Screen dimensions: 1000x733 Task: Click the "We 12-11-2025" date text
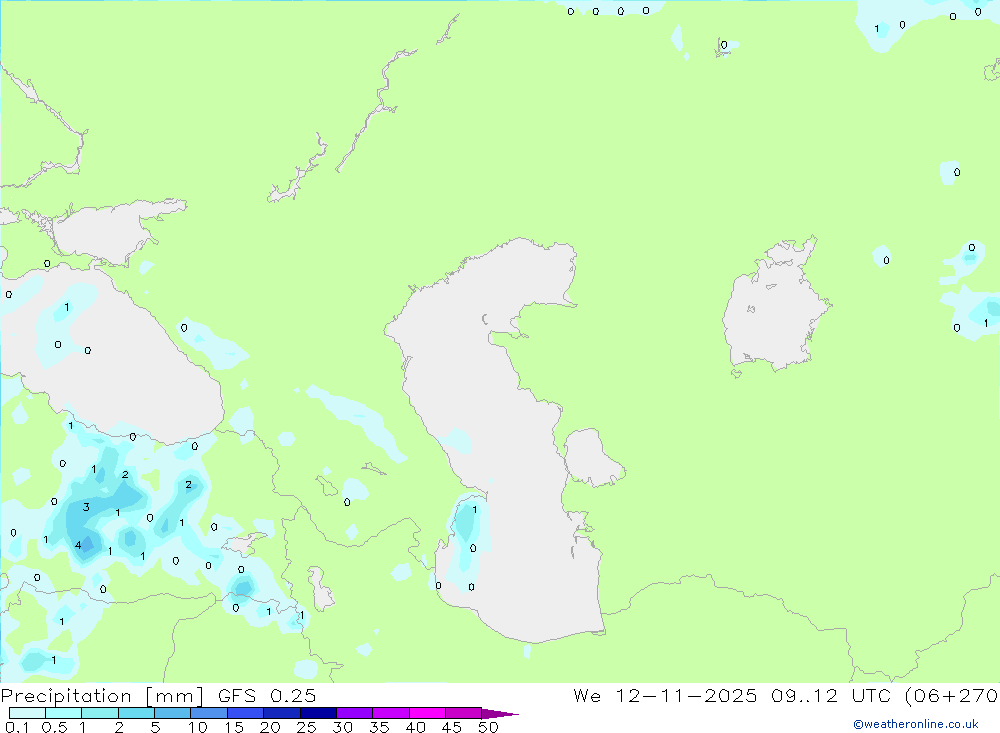665,695
